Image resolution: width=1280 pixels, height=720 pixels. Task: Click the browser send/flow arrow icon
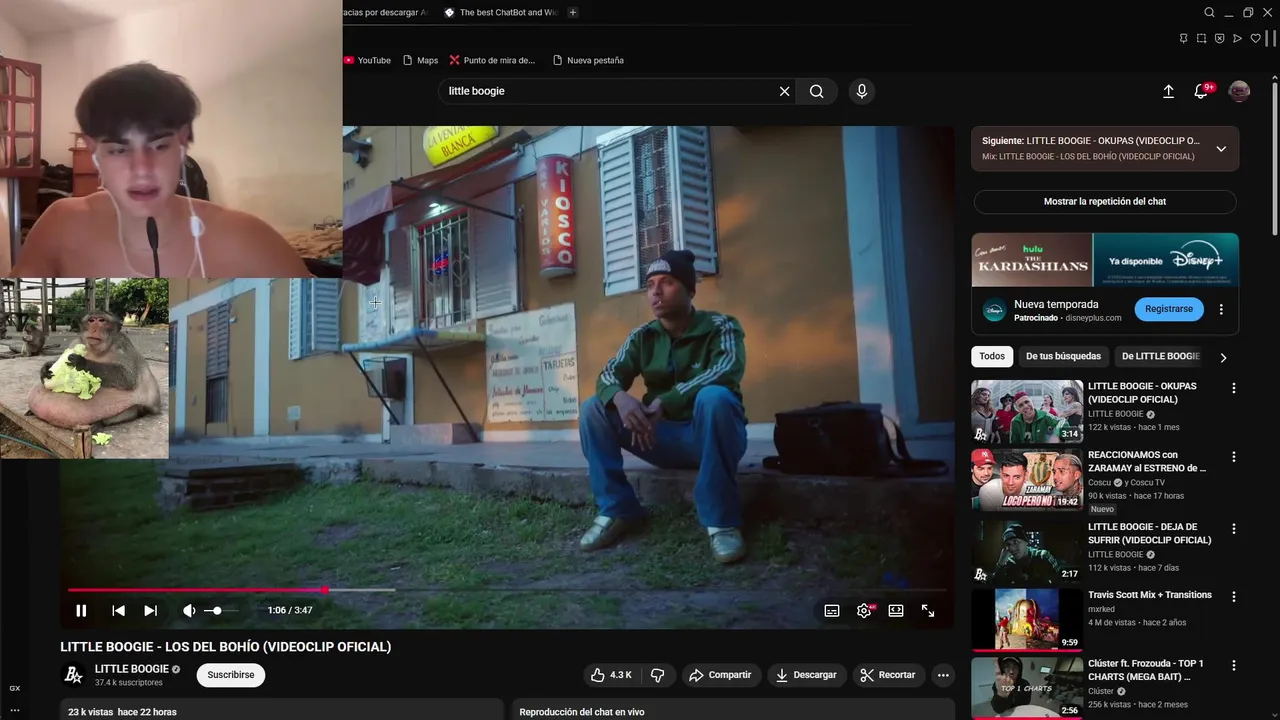pyautogui.click(x=1238, y=38)
